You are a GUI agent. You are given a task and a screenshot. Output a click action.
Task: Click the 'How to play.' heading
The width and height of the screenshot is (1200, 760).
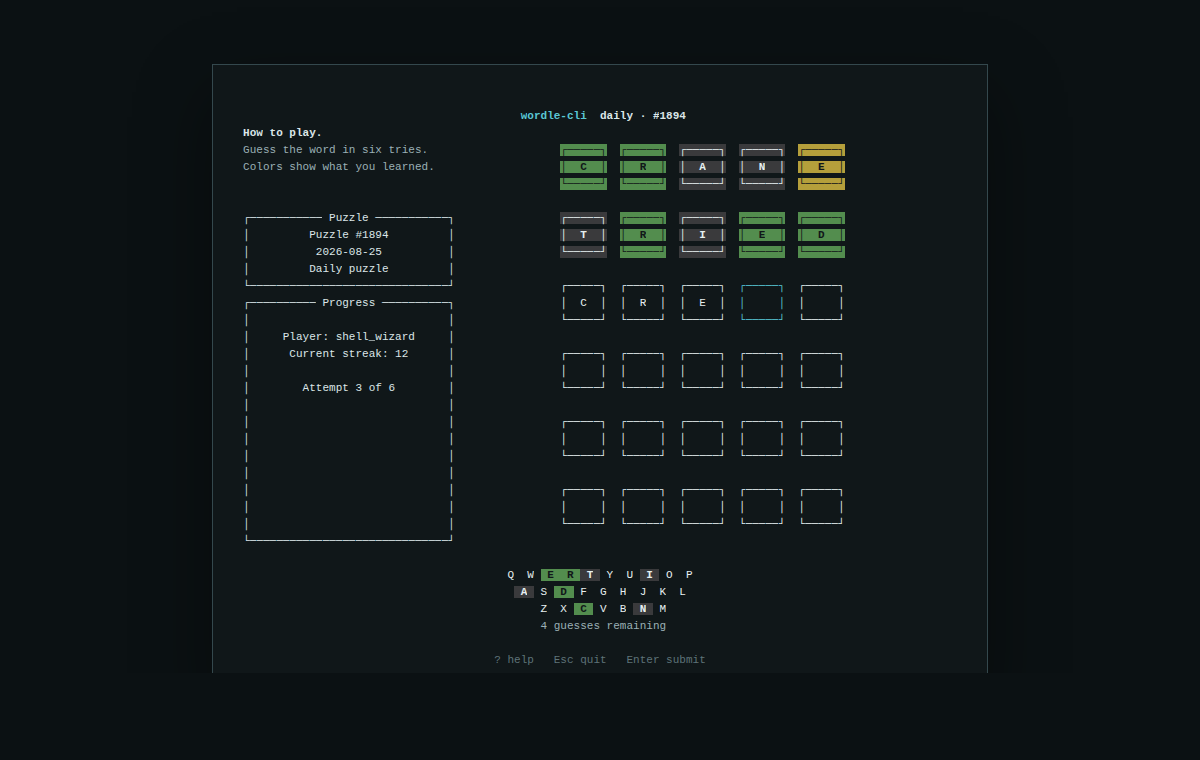282,133
